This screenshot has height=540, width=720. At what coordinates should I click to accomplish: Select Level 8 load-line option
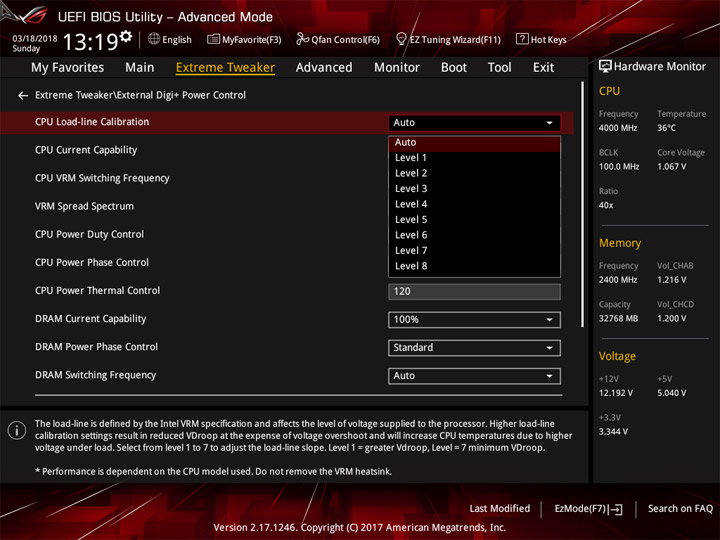point(474,266)
